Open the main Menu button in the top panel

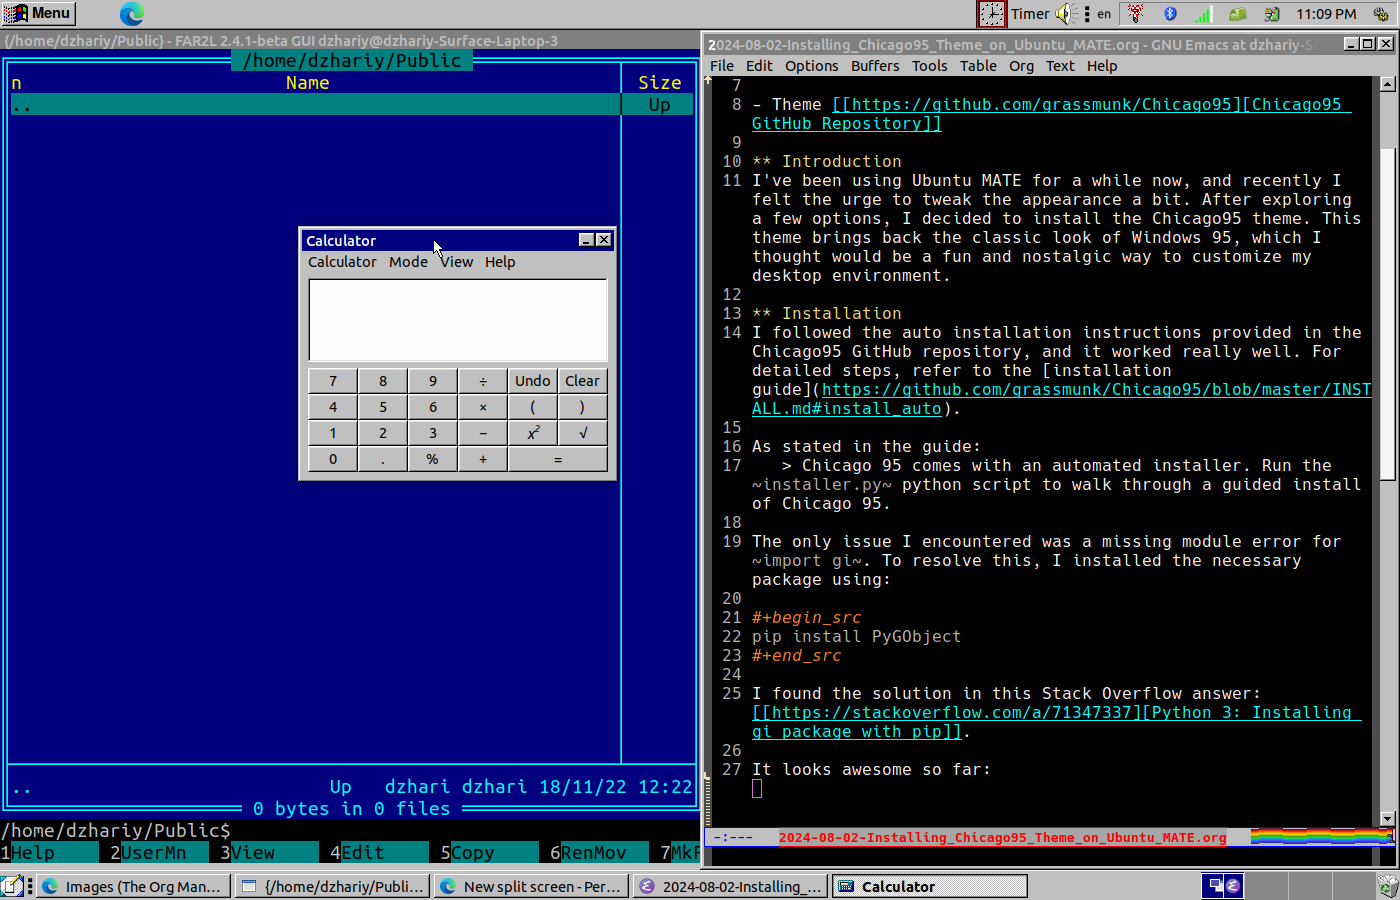(38, 13)
